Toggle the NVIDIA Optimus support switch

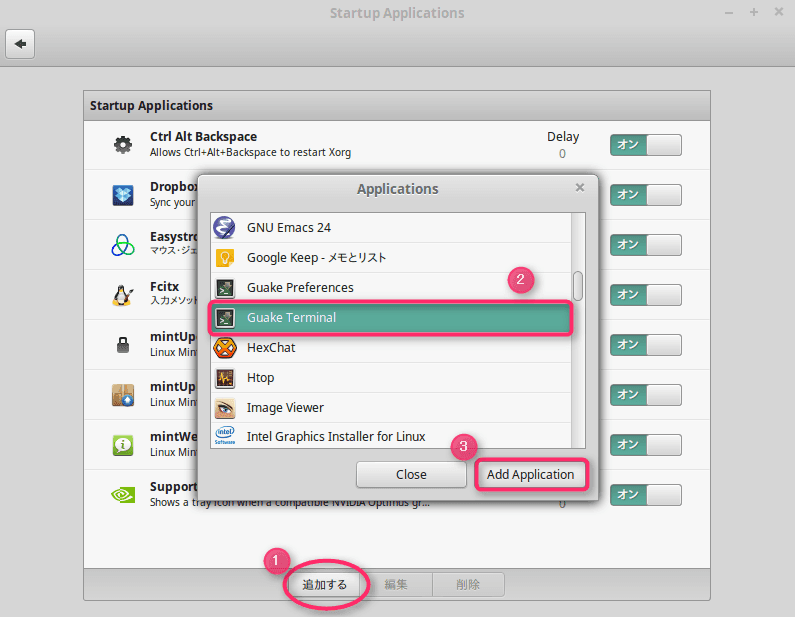[x=645, y=495]
